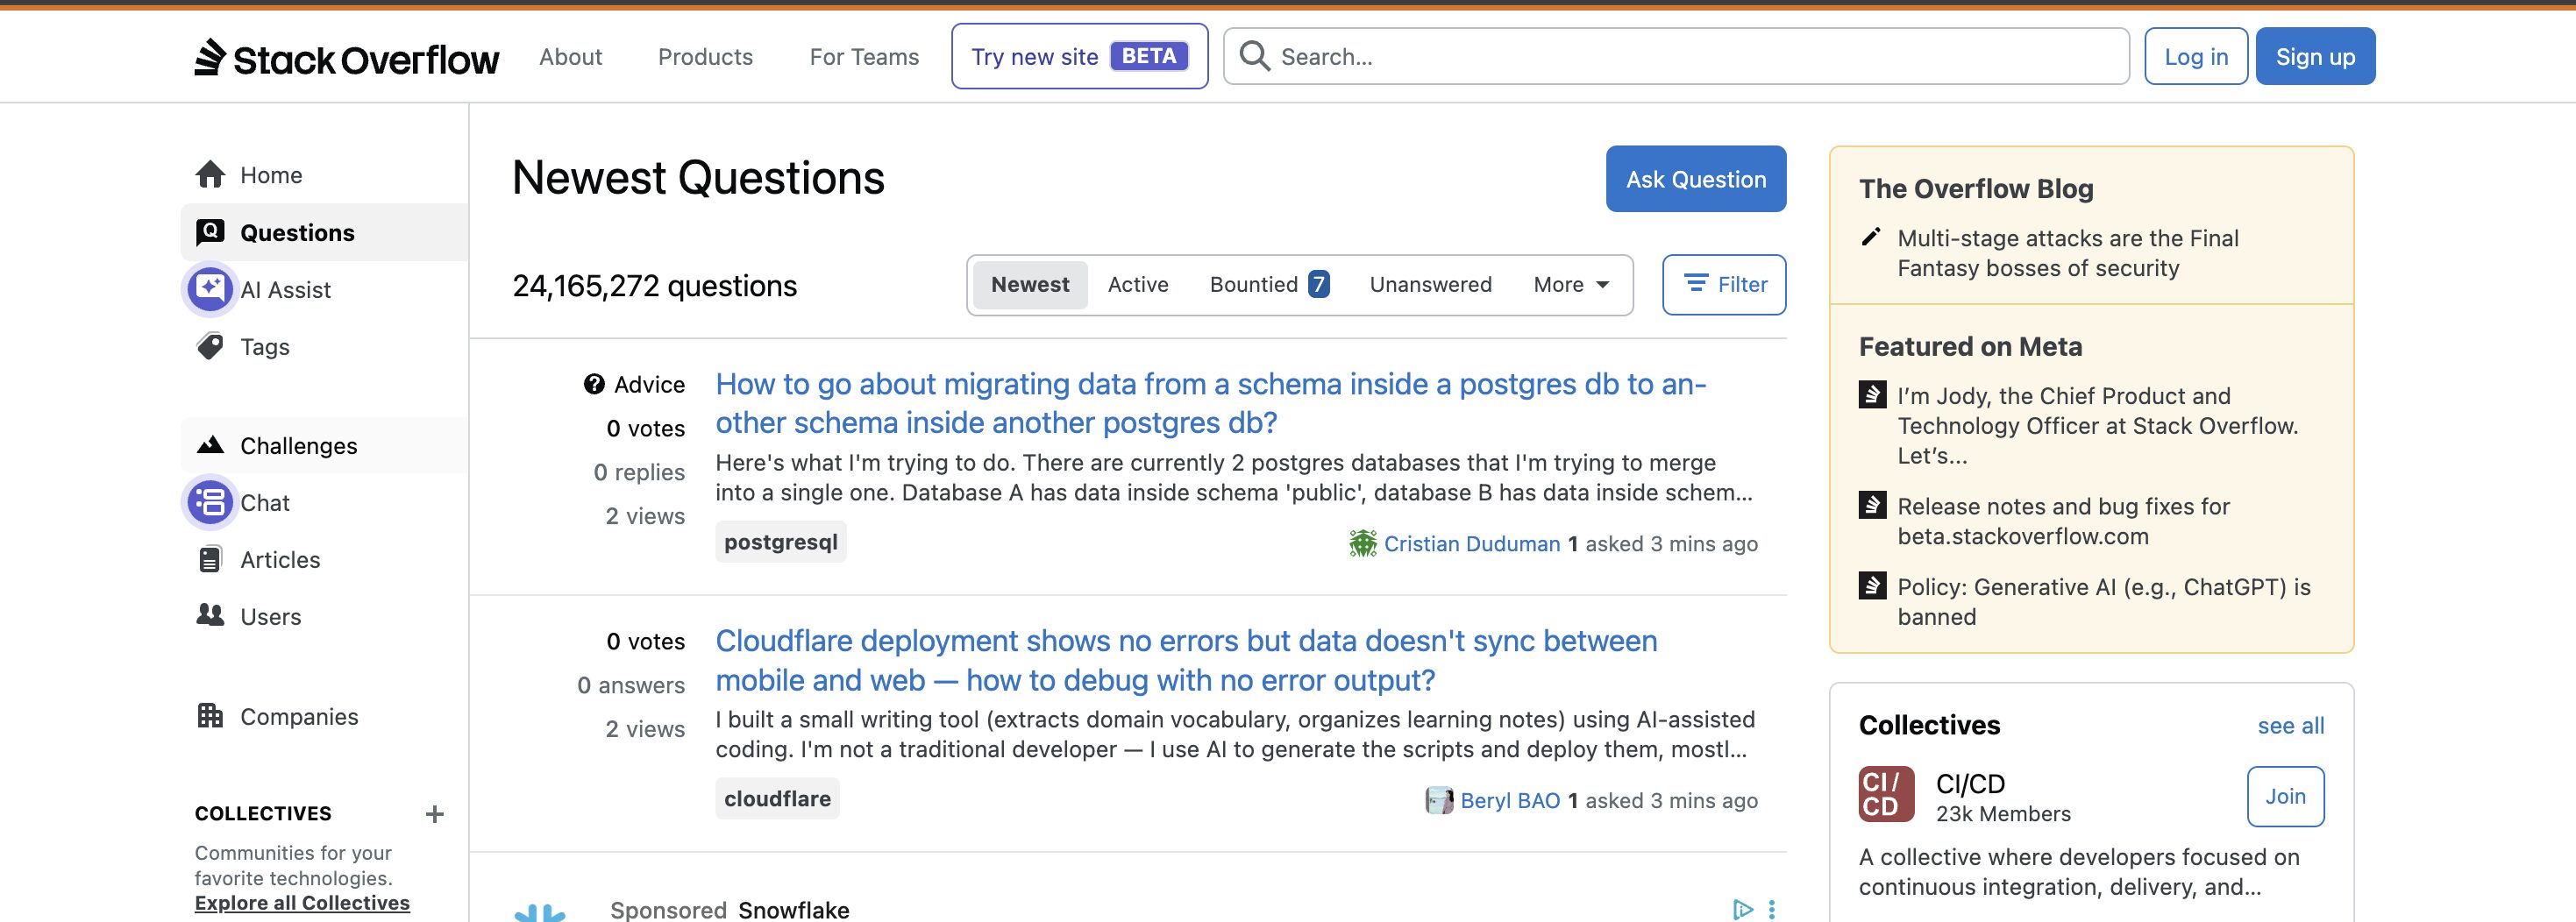Click the Users people icon
This screenshot has height=922, width=2576.
pos(210,615)
